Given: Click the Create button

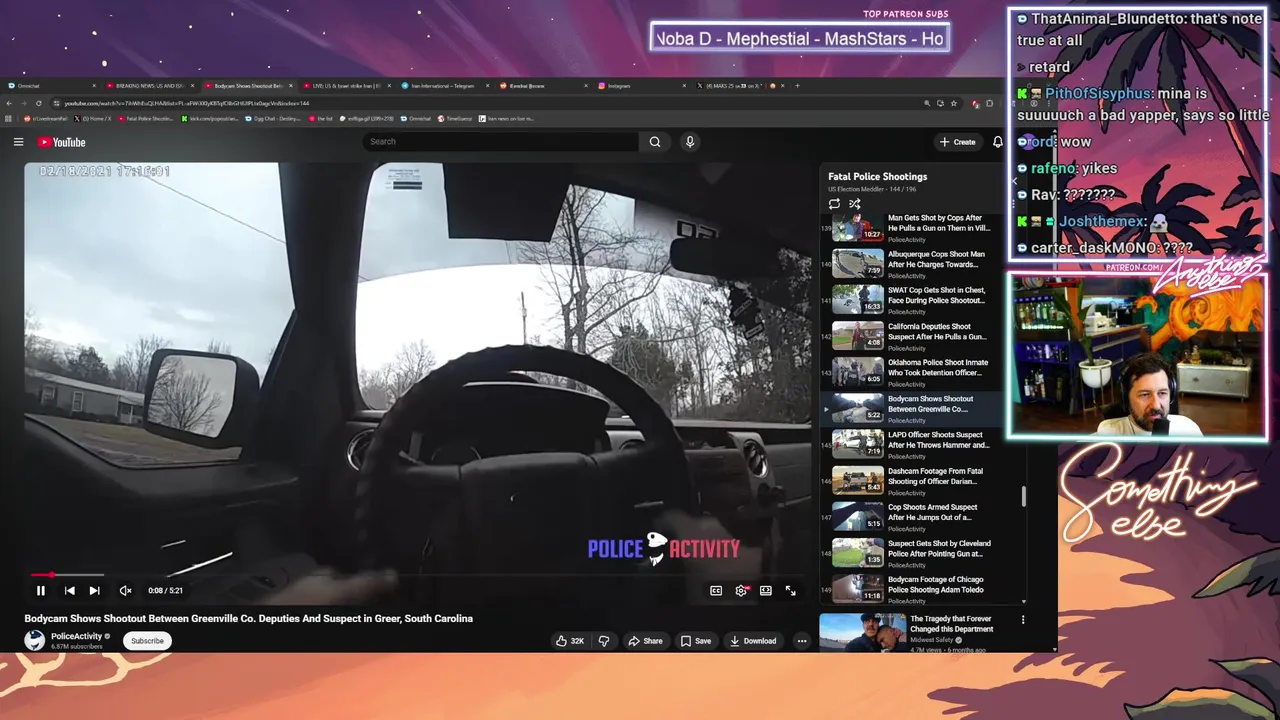Looking at the screenshot, I should point(957,142).
